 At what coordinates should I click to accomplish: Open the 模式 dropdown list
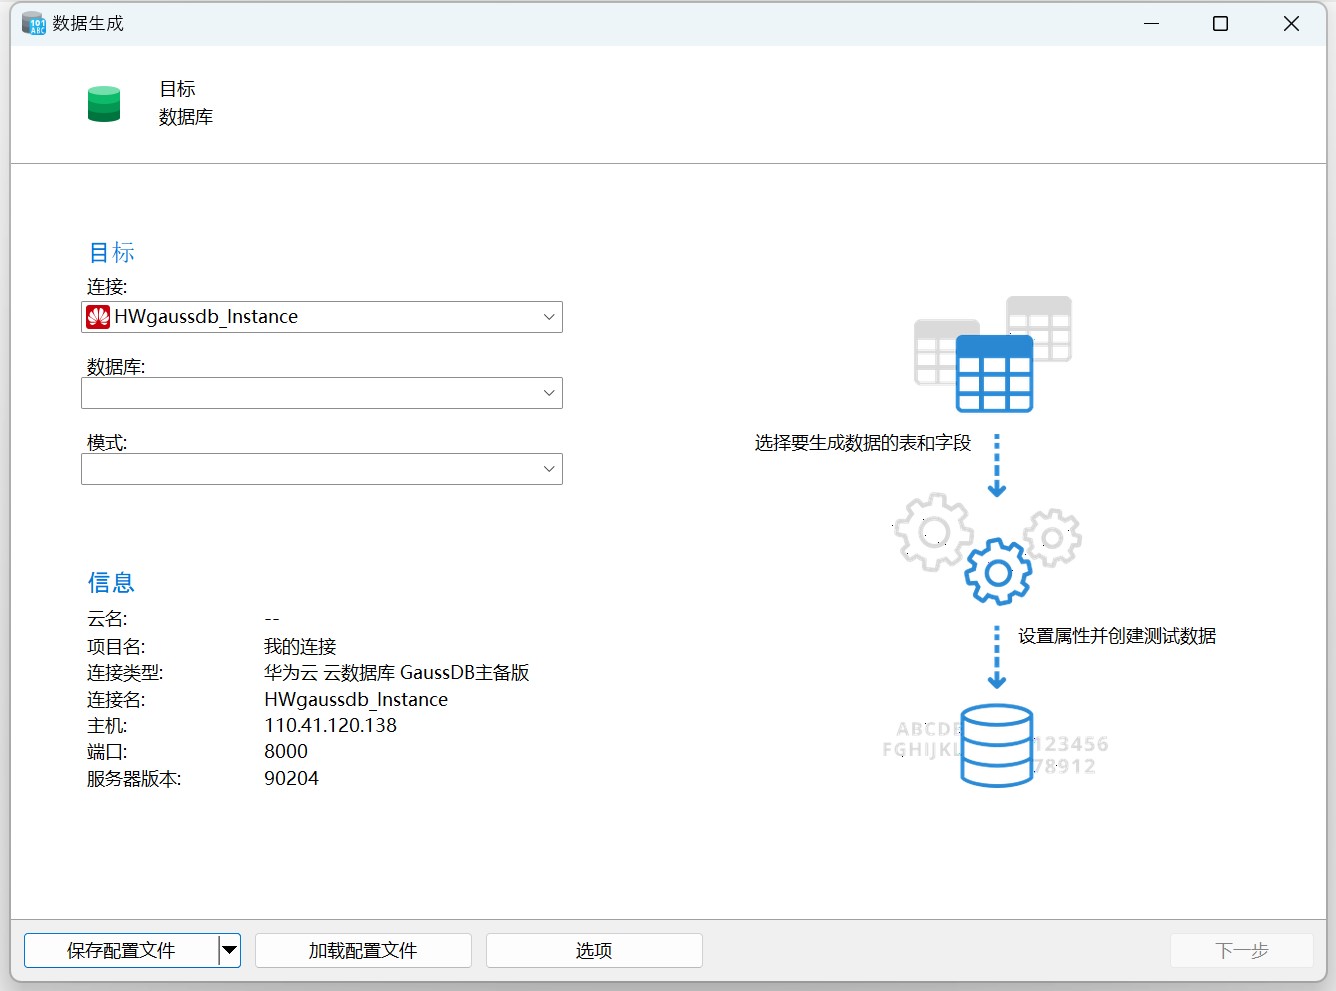[549, 468]
